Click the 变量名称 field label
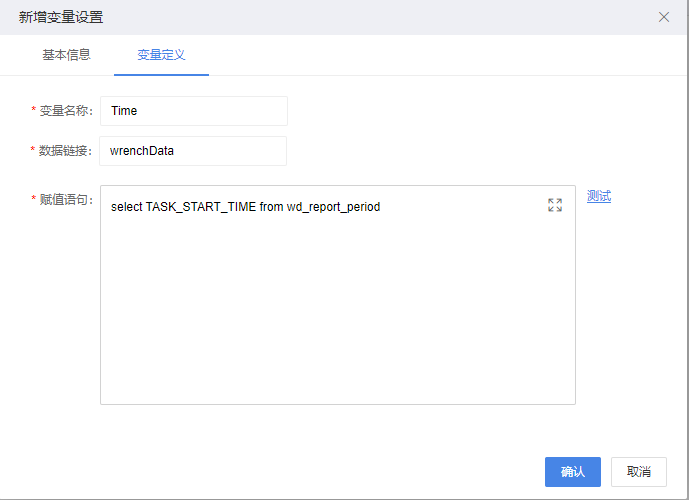The image size is (689, 500). click(x=66, y=111)
